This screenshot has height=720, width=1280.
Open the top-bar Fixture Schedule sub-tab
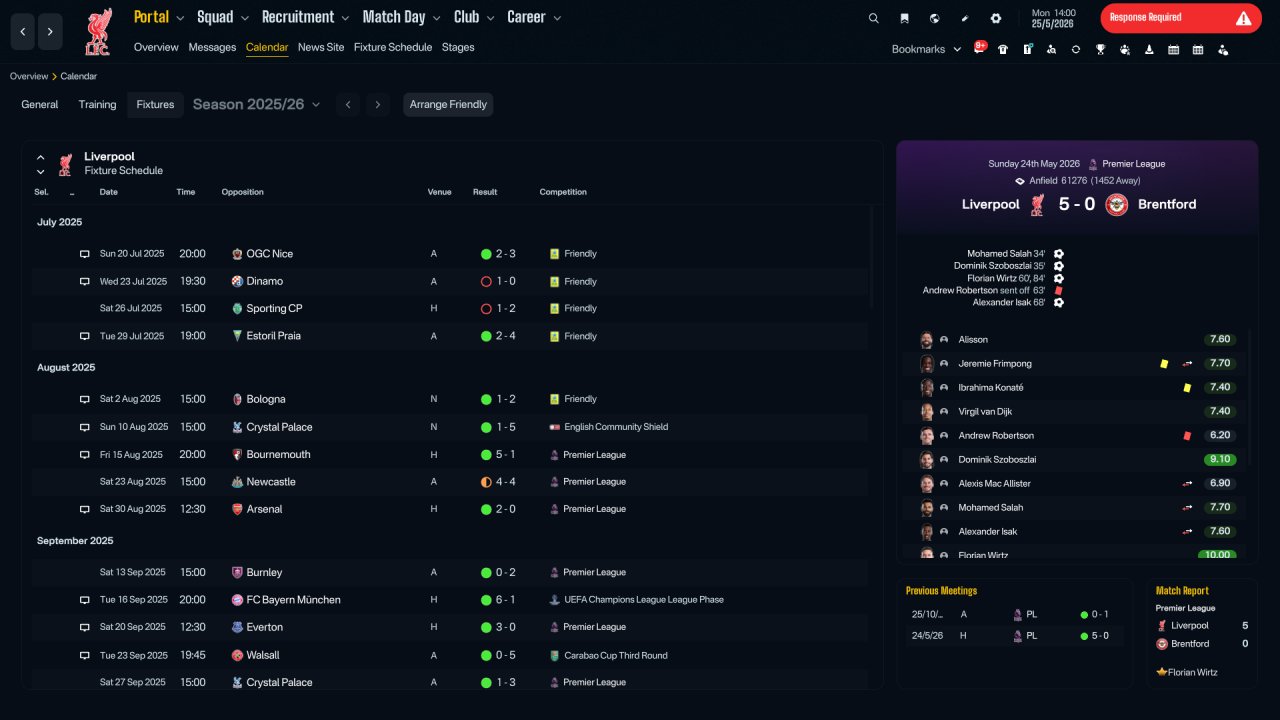(x=393, y=47)
